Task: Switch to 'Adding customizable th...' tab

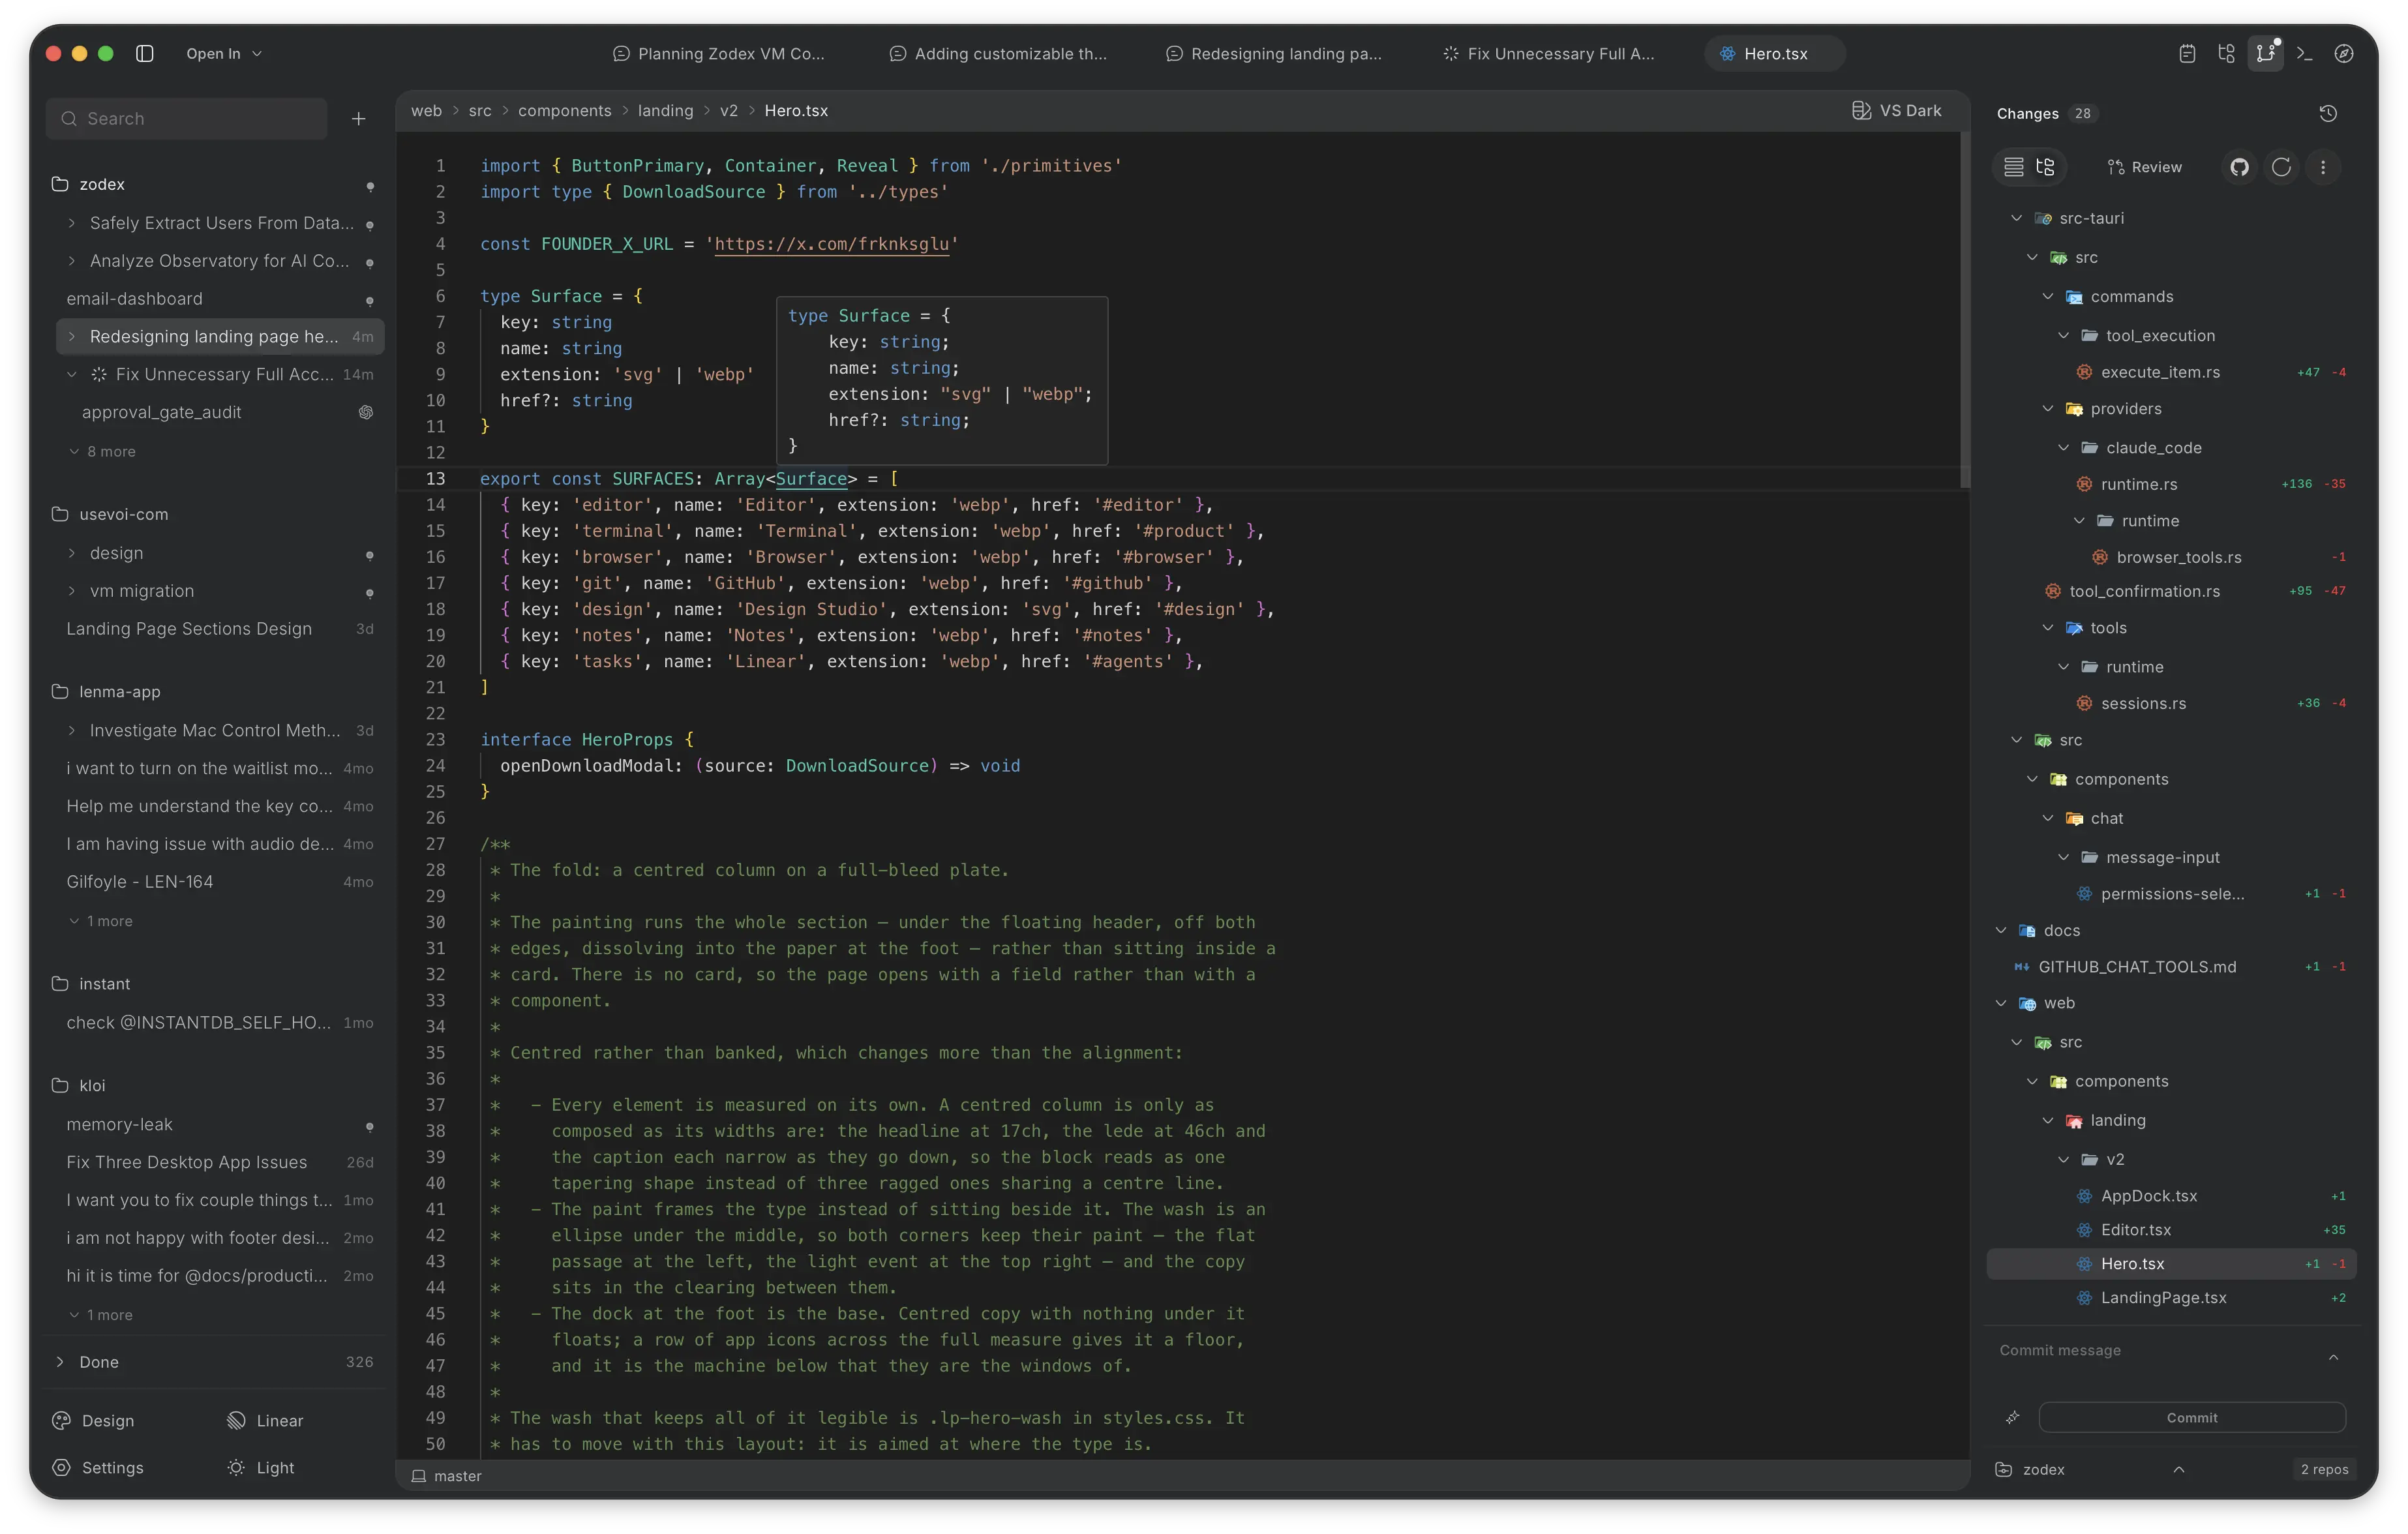Action: [x=998, y=54]
